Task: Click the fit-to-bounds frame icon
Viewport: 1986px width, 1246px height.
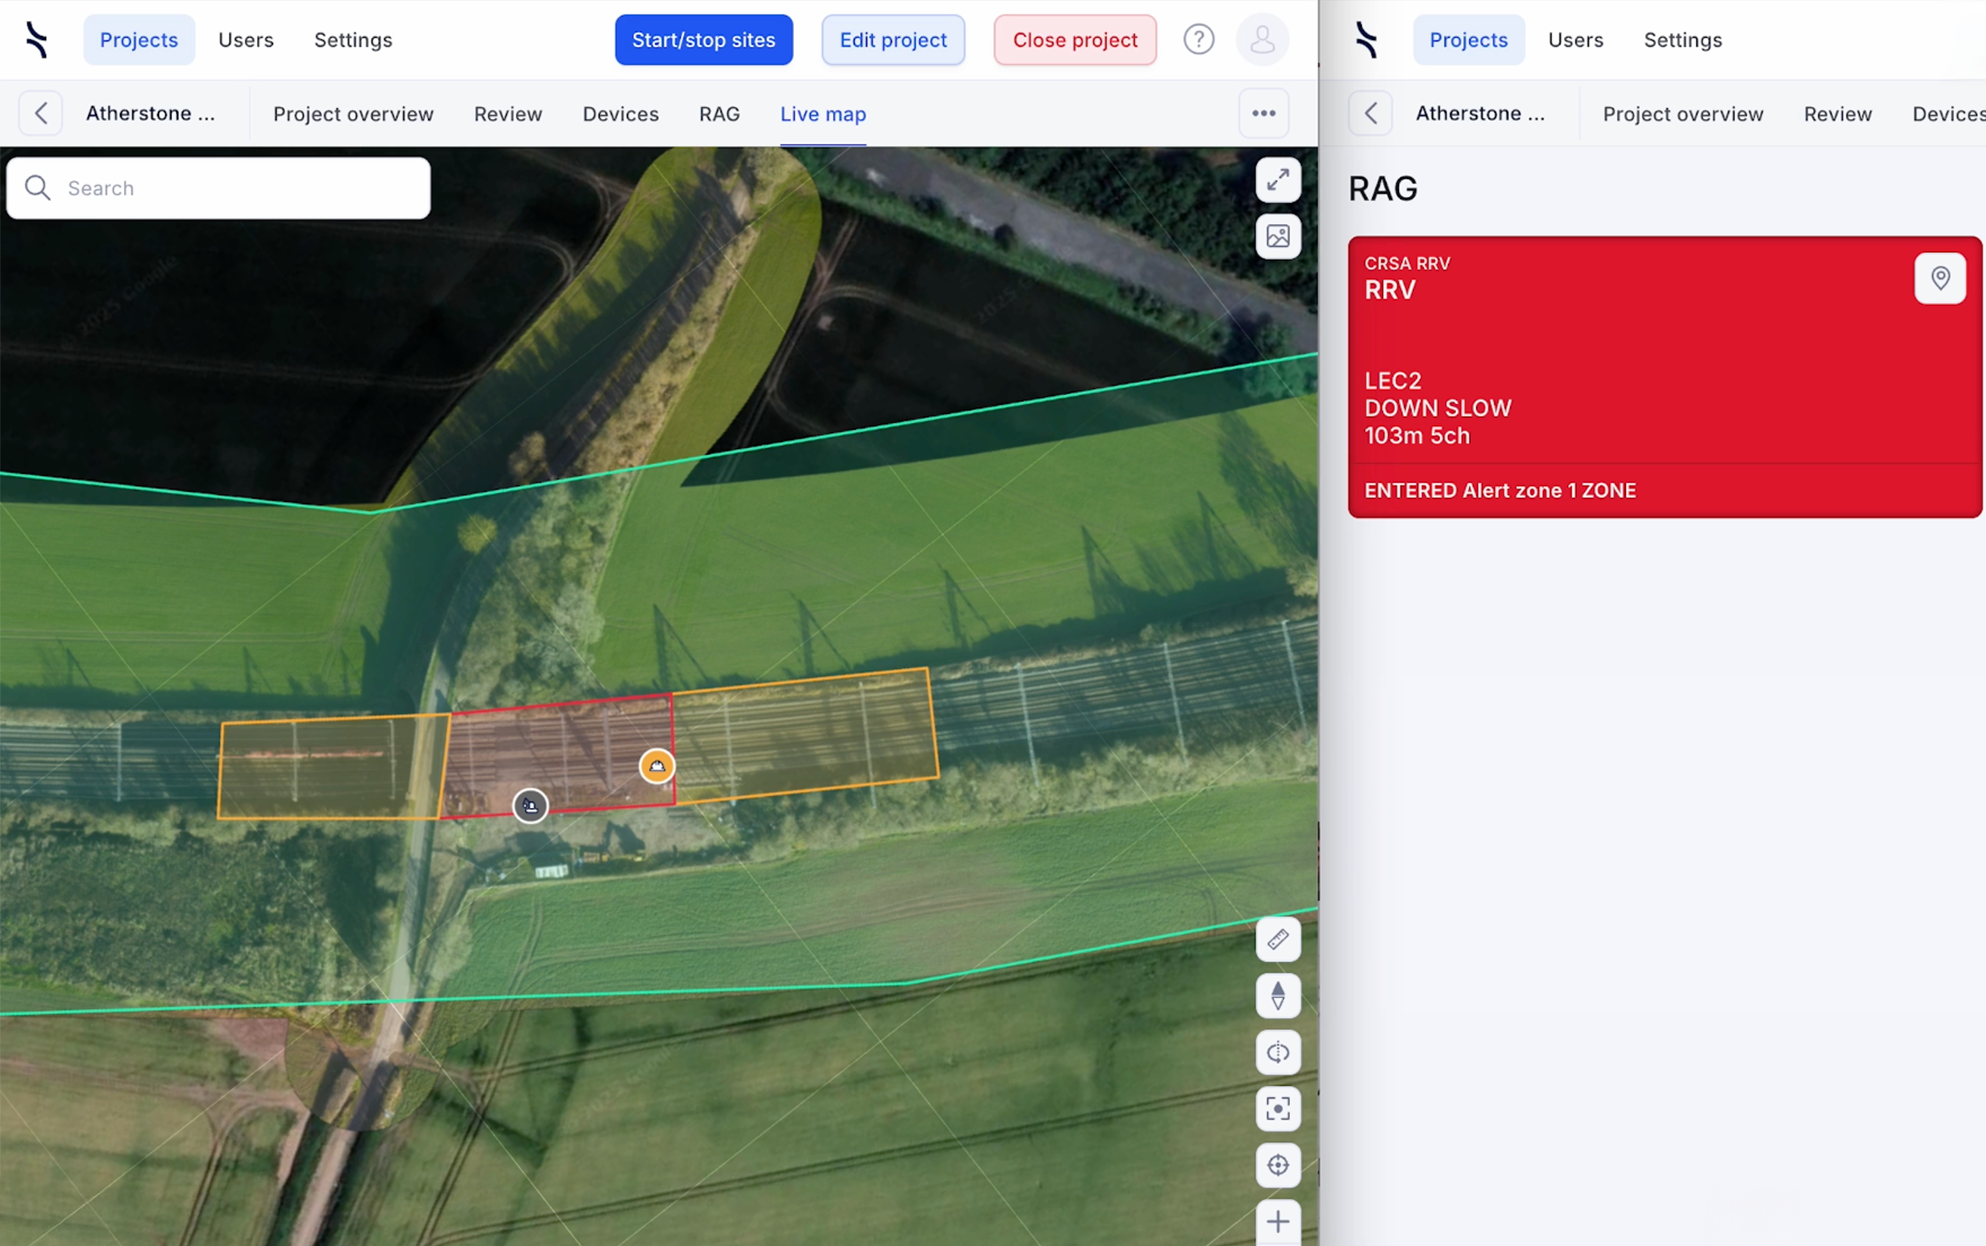Action: tap(1277, 1108)
